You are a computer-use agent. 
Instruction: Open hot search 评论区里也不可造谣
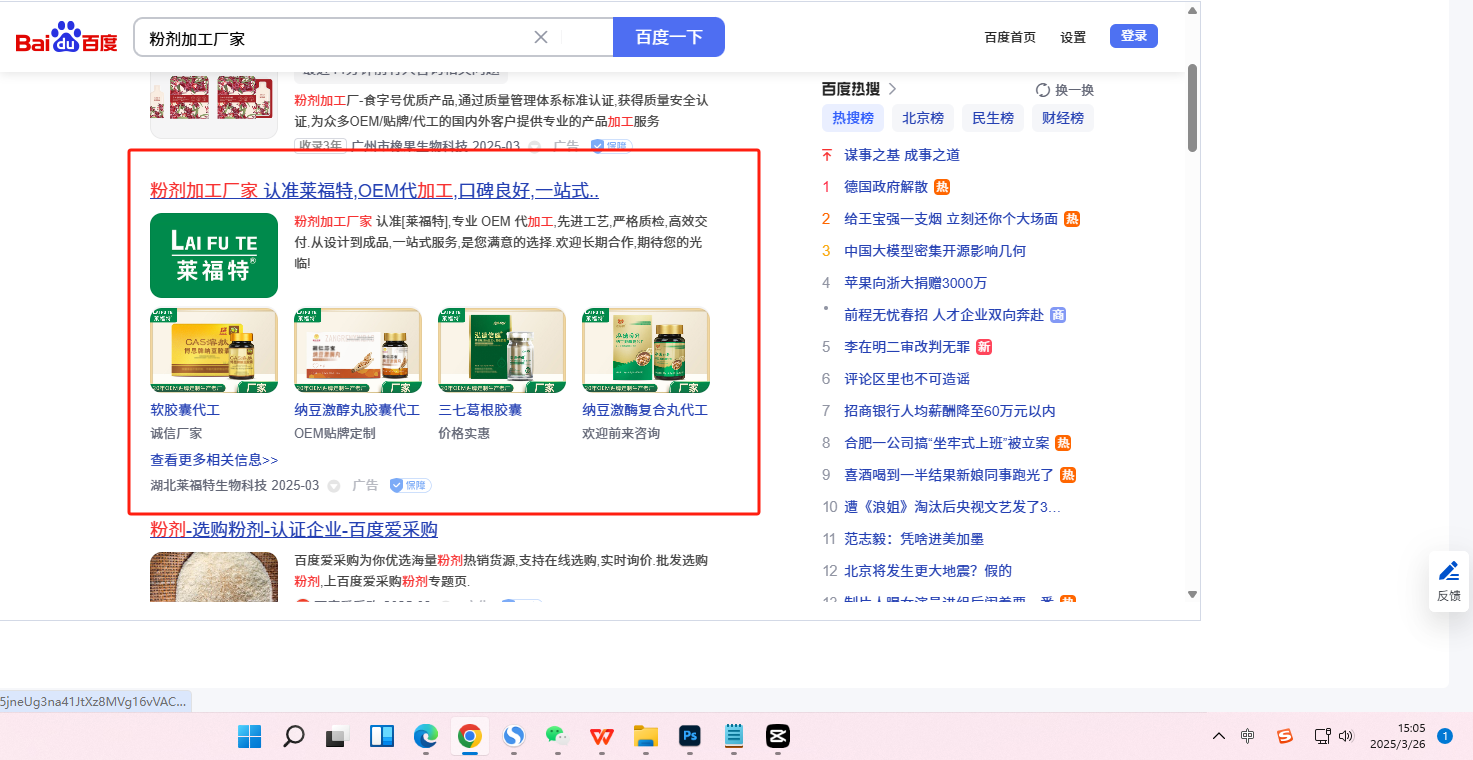907,379
